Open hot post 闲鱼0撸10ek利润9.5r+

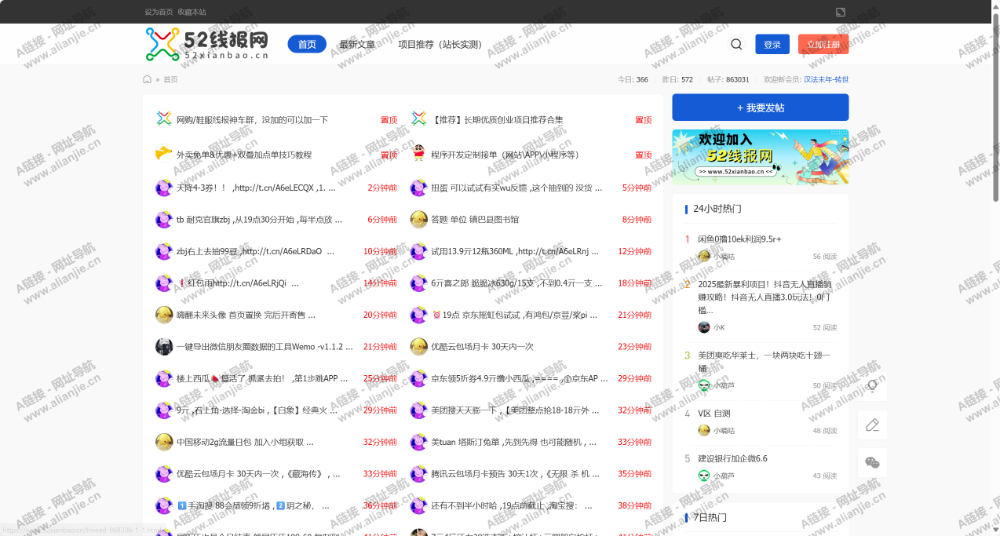(x=740, y=239)
